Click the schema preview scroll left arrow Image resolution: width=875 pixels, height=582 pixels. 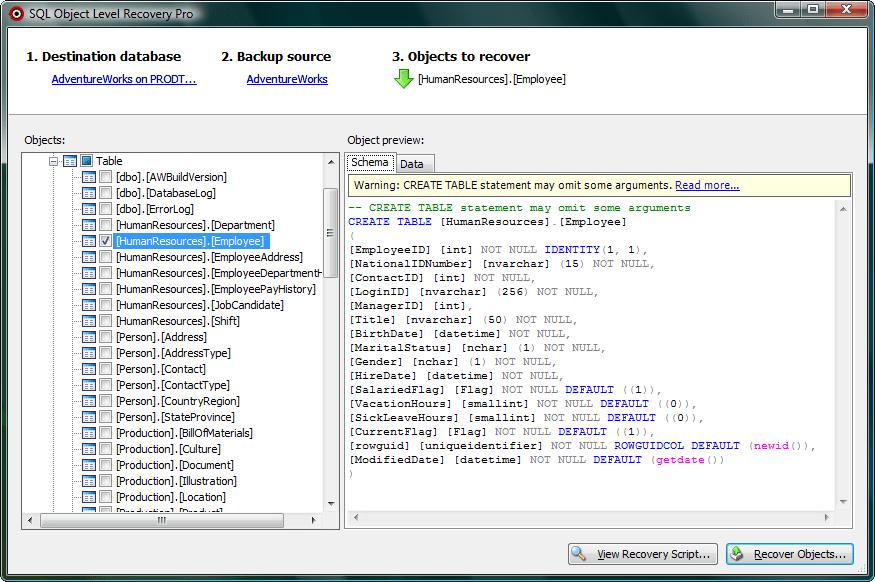(355, 518)
